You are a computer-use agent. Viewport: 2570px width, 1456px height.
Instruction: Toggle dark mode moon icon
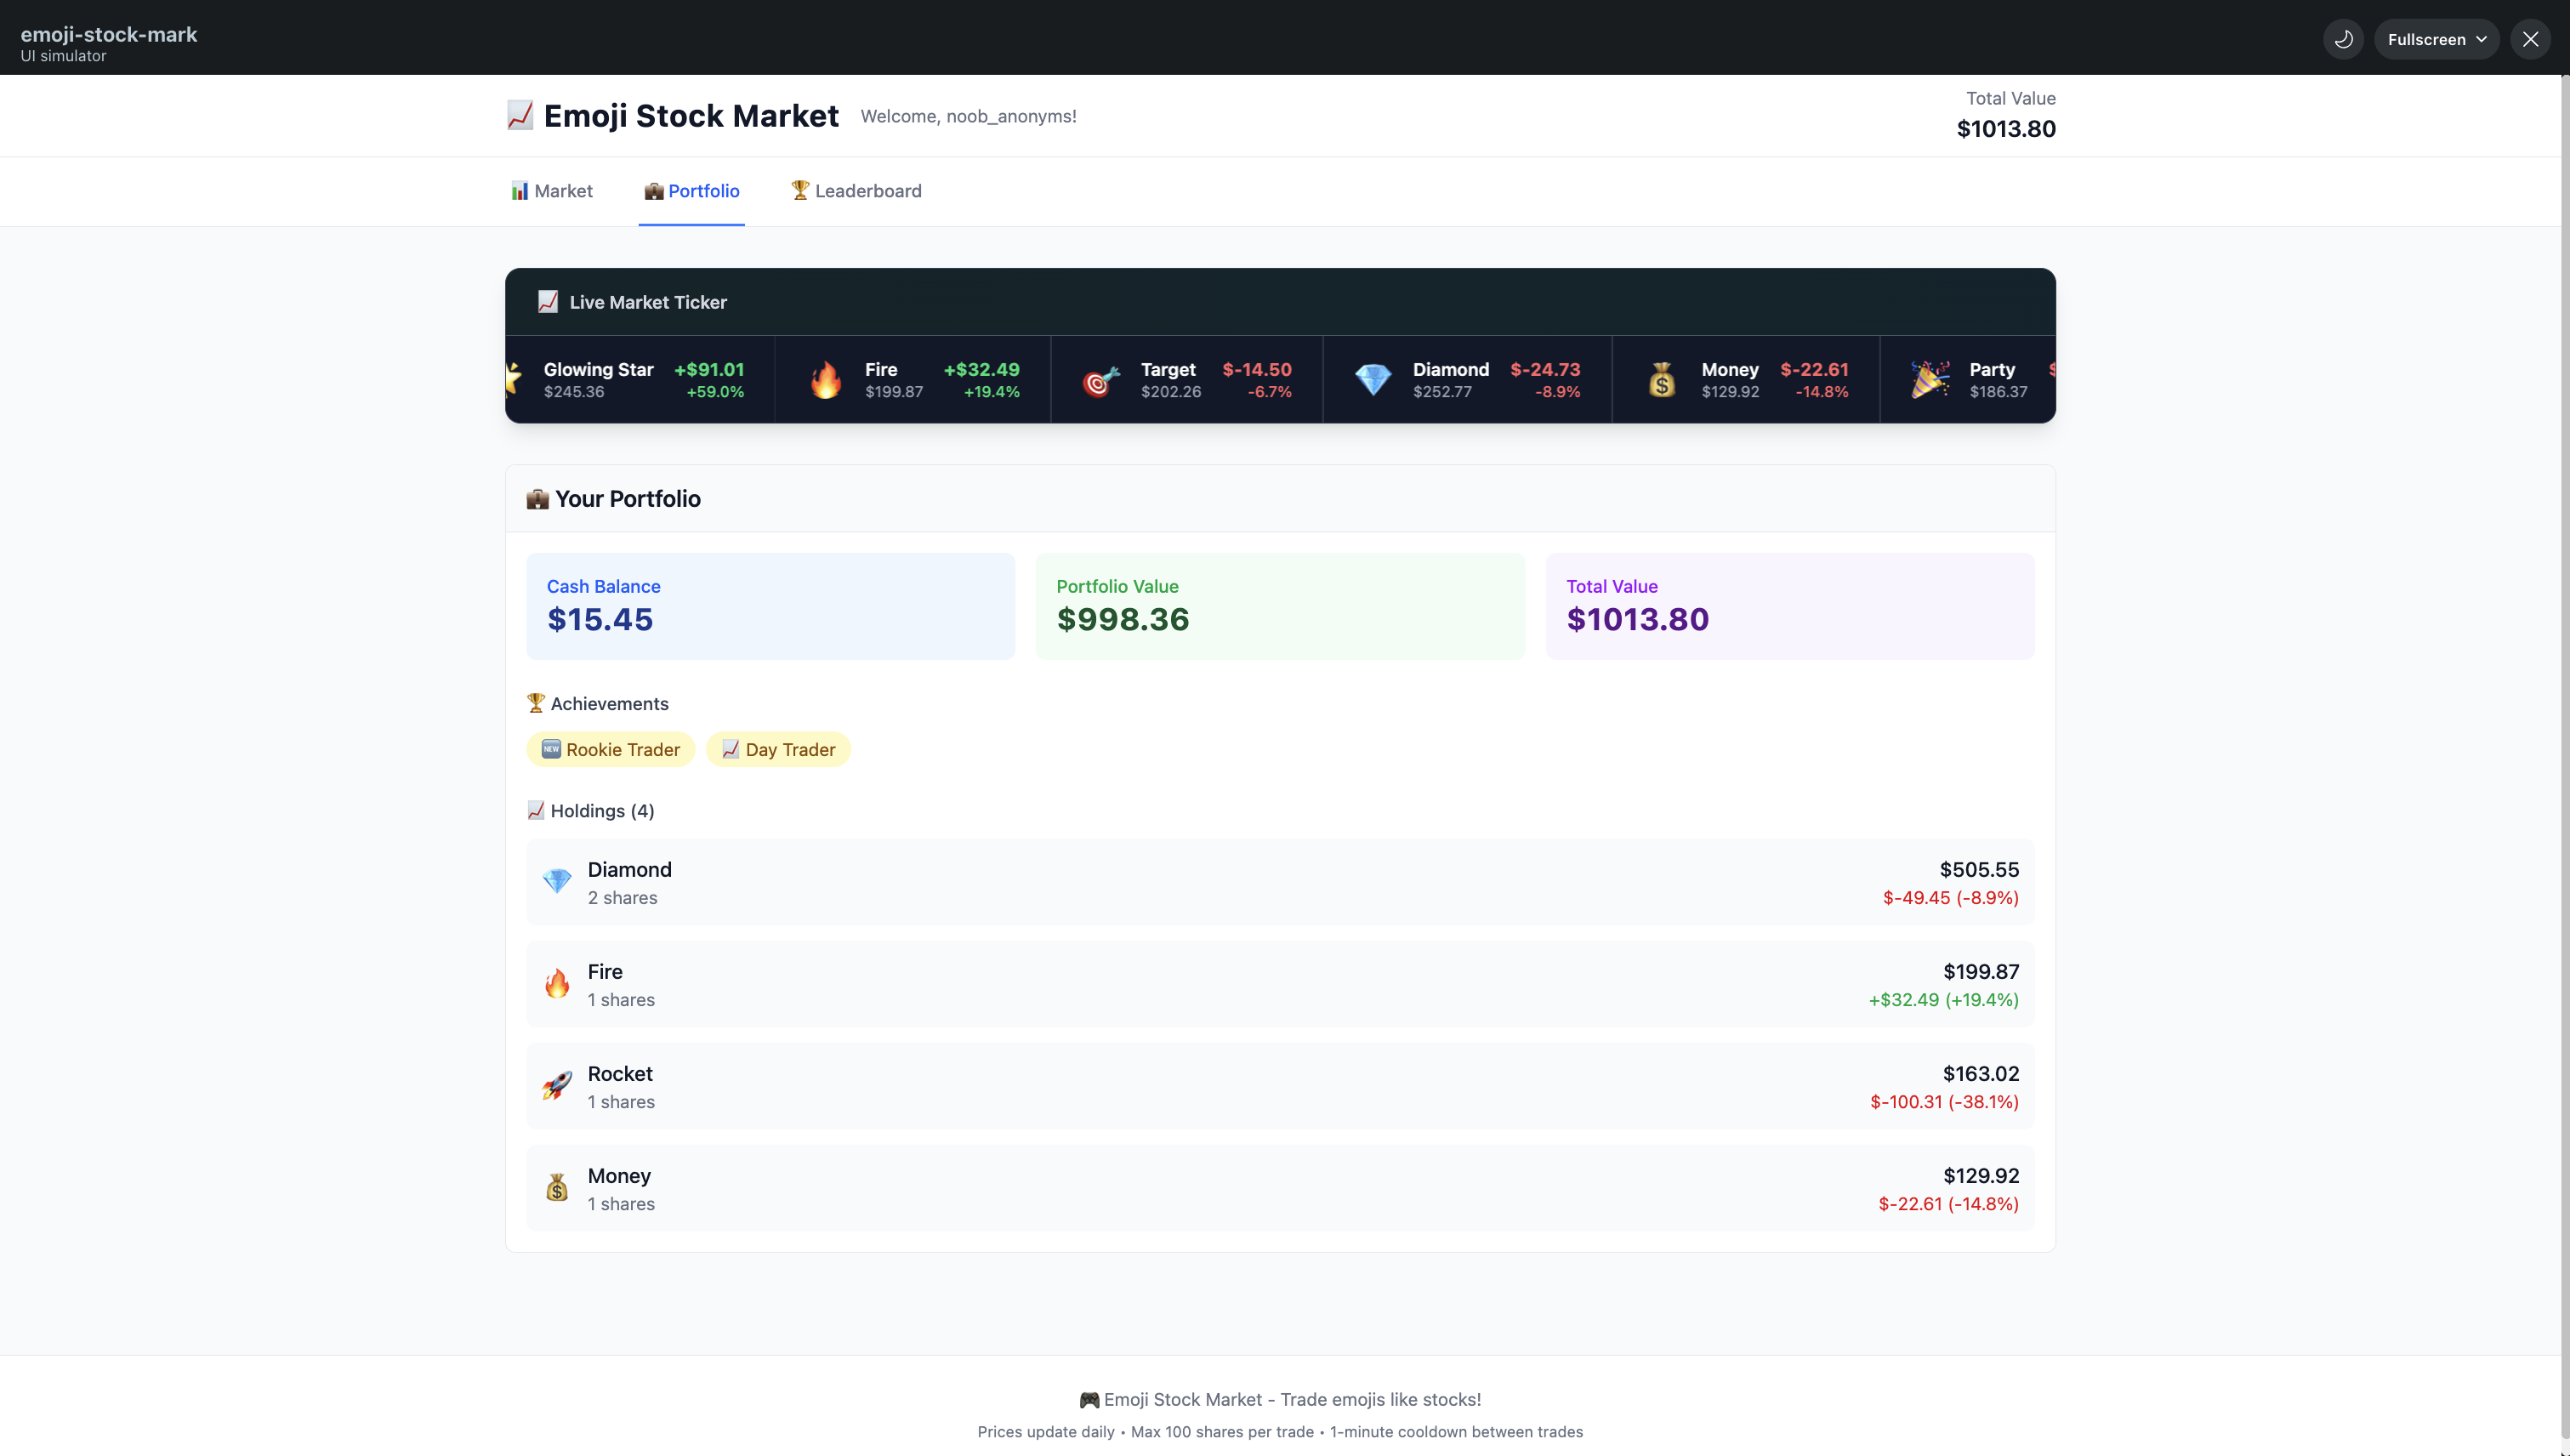point(2342,39)
